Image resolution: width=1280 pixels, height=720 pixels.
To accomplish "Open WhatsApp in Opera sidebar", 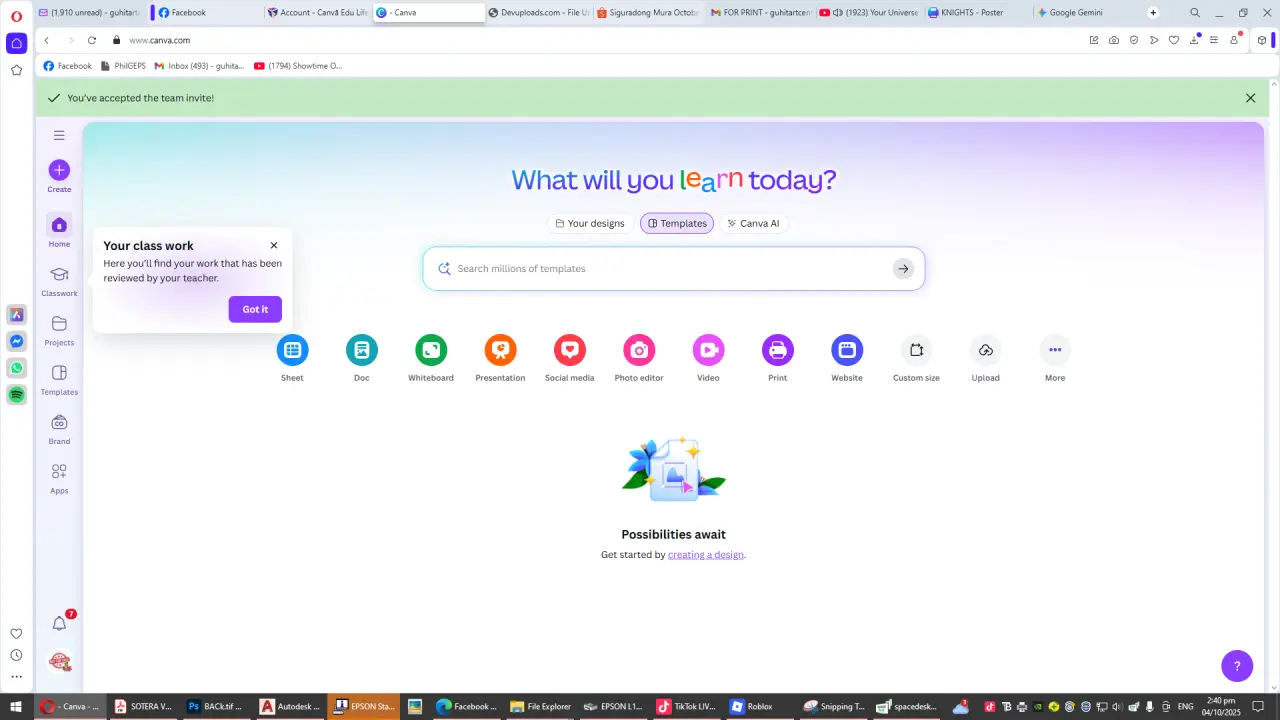I will point(16,368).
